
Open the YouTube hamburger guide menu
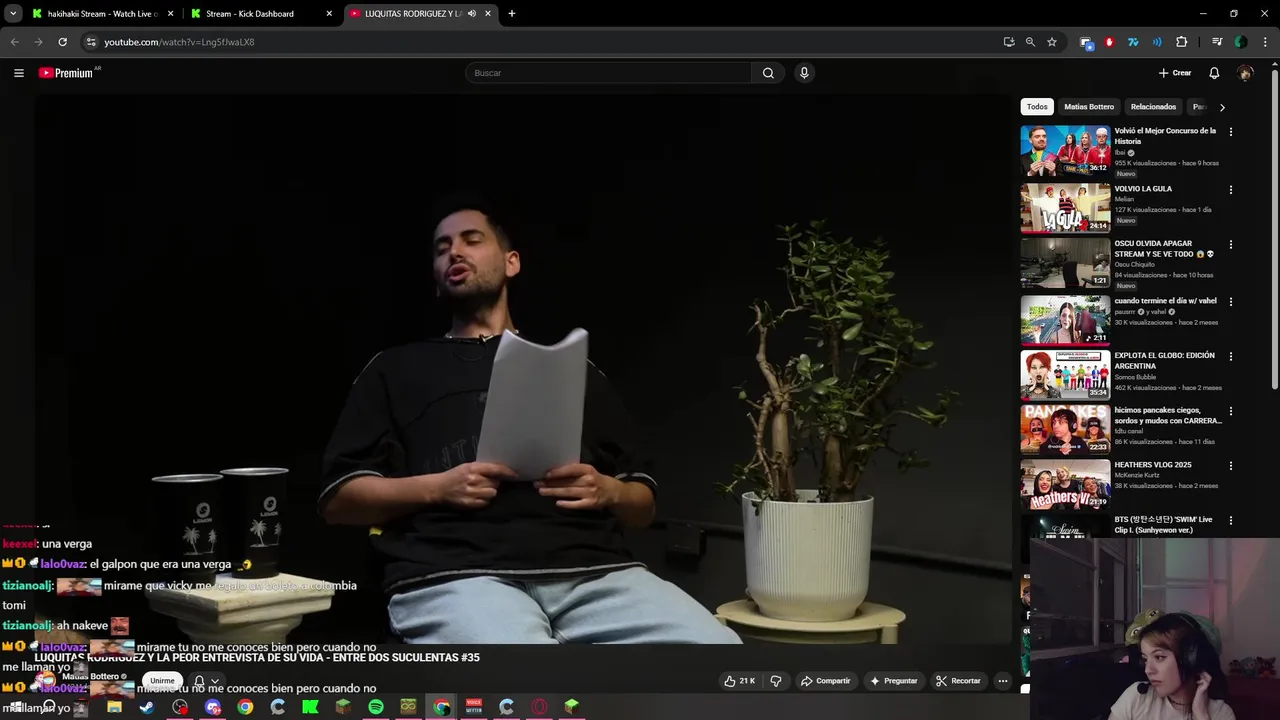19,73
